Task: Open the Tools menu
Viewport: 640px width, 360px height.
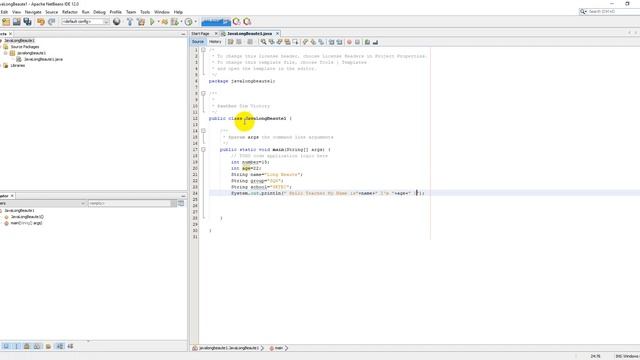Action: point(145,12)
